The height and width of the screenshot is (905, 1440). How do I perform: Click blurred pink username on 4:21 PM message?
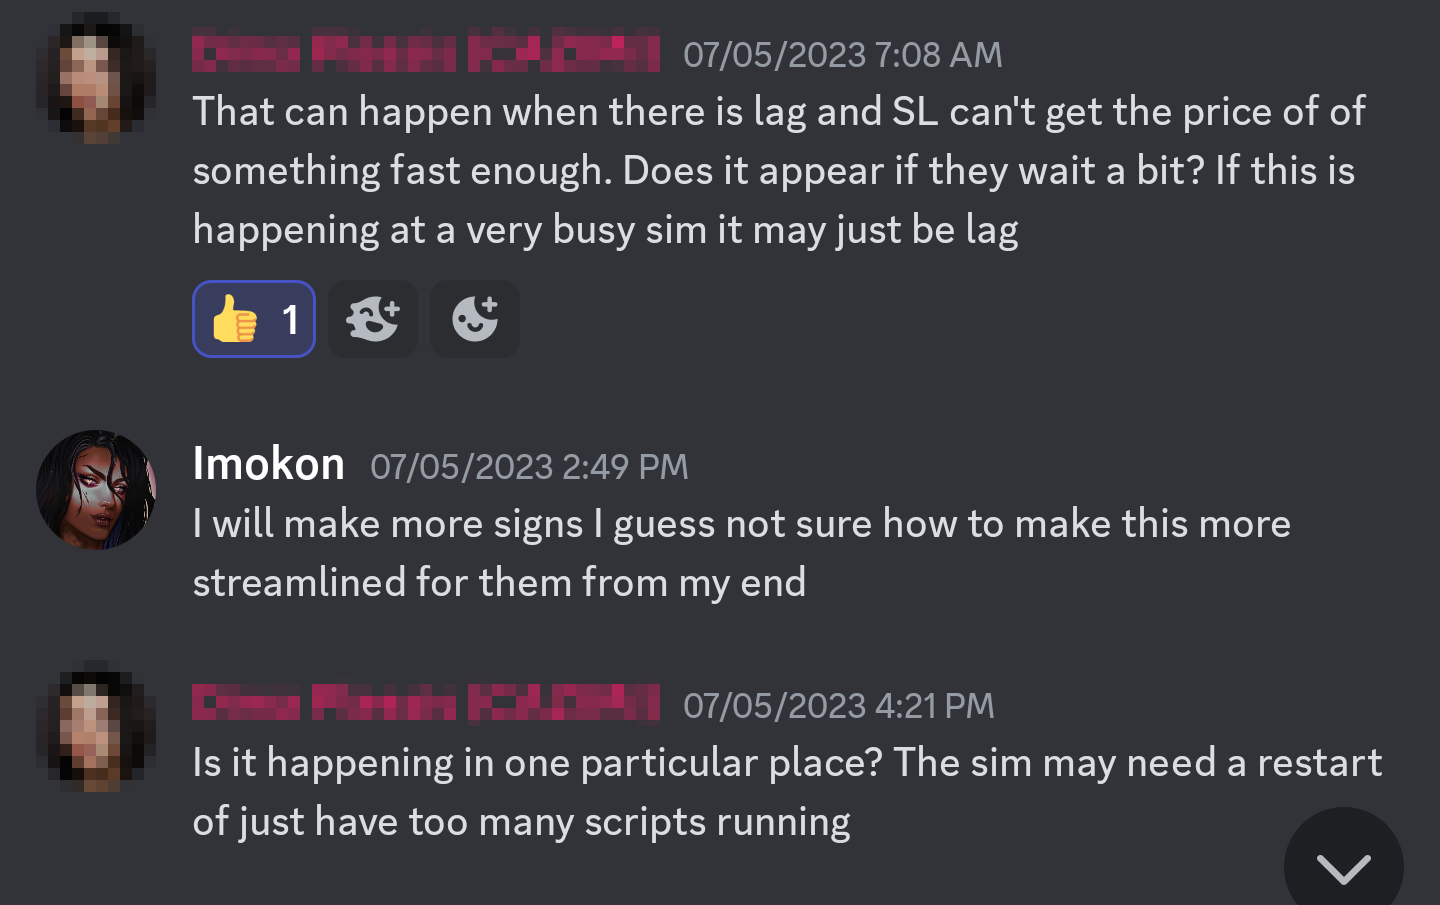[x=425, y=704]
